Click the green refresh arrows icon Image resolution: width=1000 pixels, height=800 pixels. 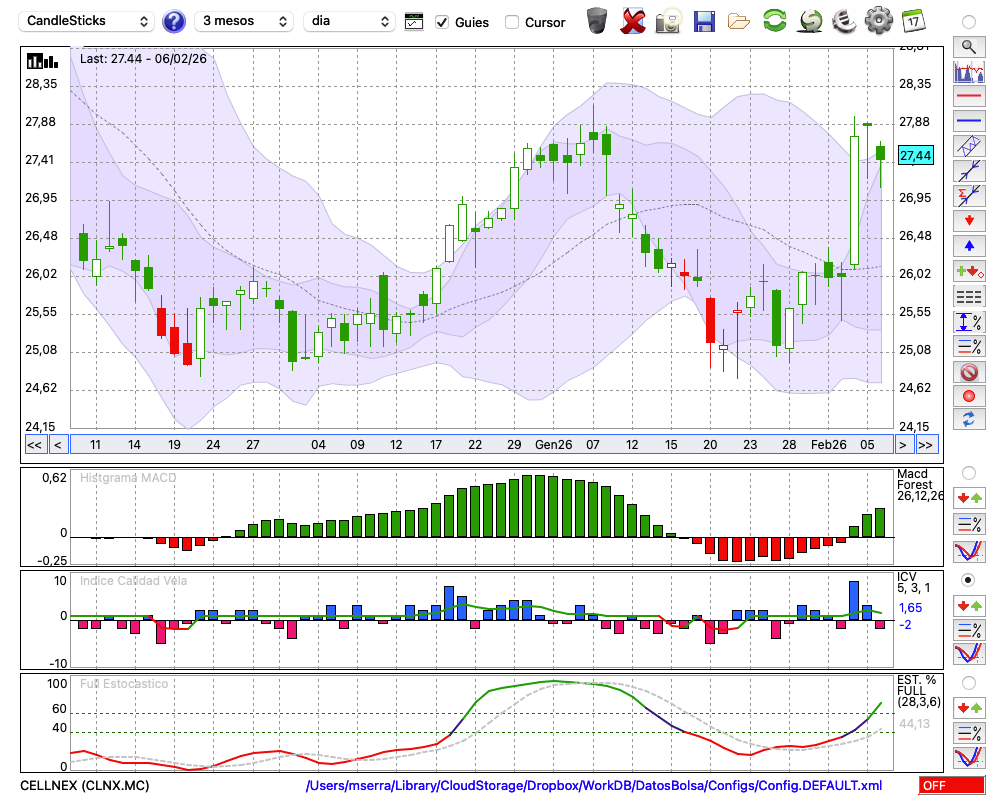pyautogui.click(x=774, y=21)
